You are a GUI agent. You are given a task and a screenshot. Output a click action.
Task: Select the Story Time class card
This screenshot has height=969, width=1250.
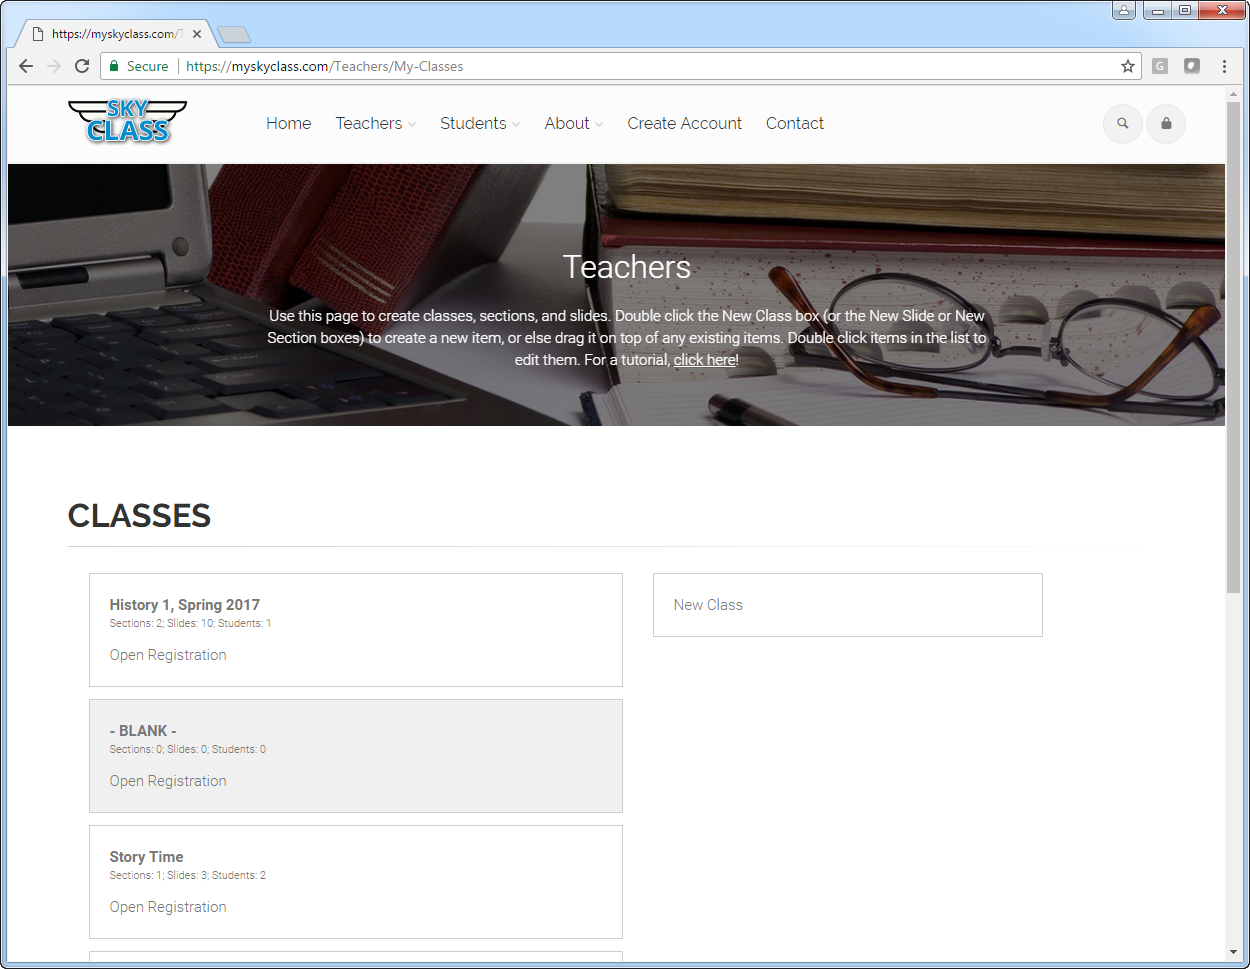tap(356, 882)
